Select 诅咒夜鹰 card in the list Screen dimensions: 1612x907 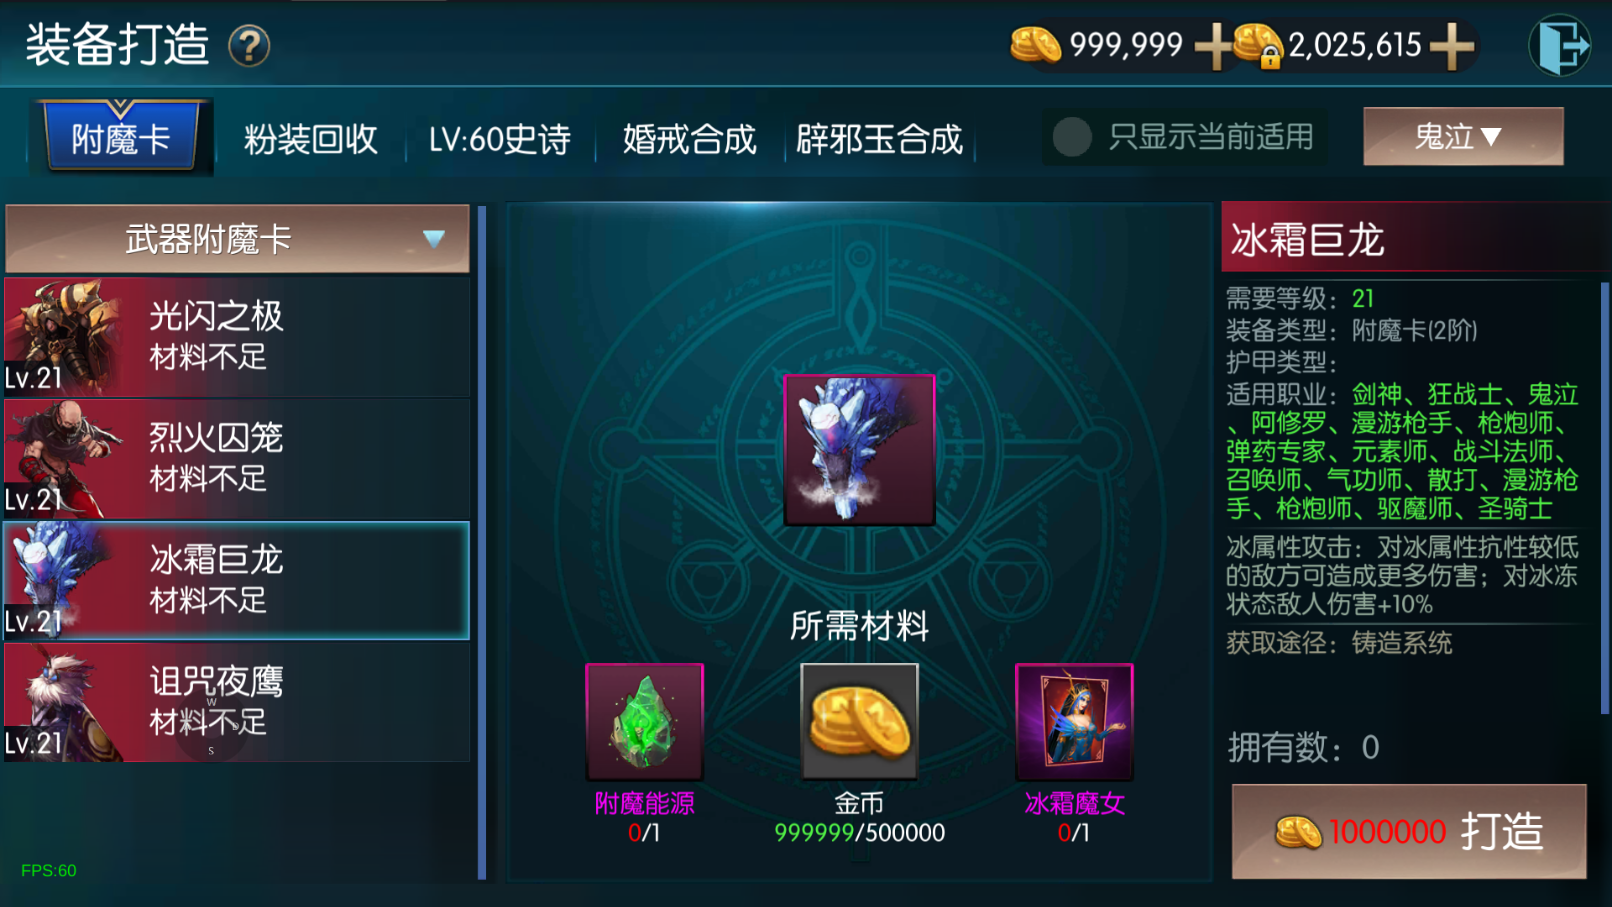237,702
